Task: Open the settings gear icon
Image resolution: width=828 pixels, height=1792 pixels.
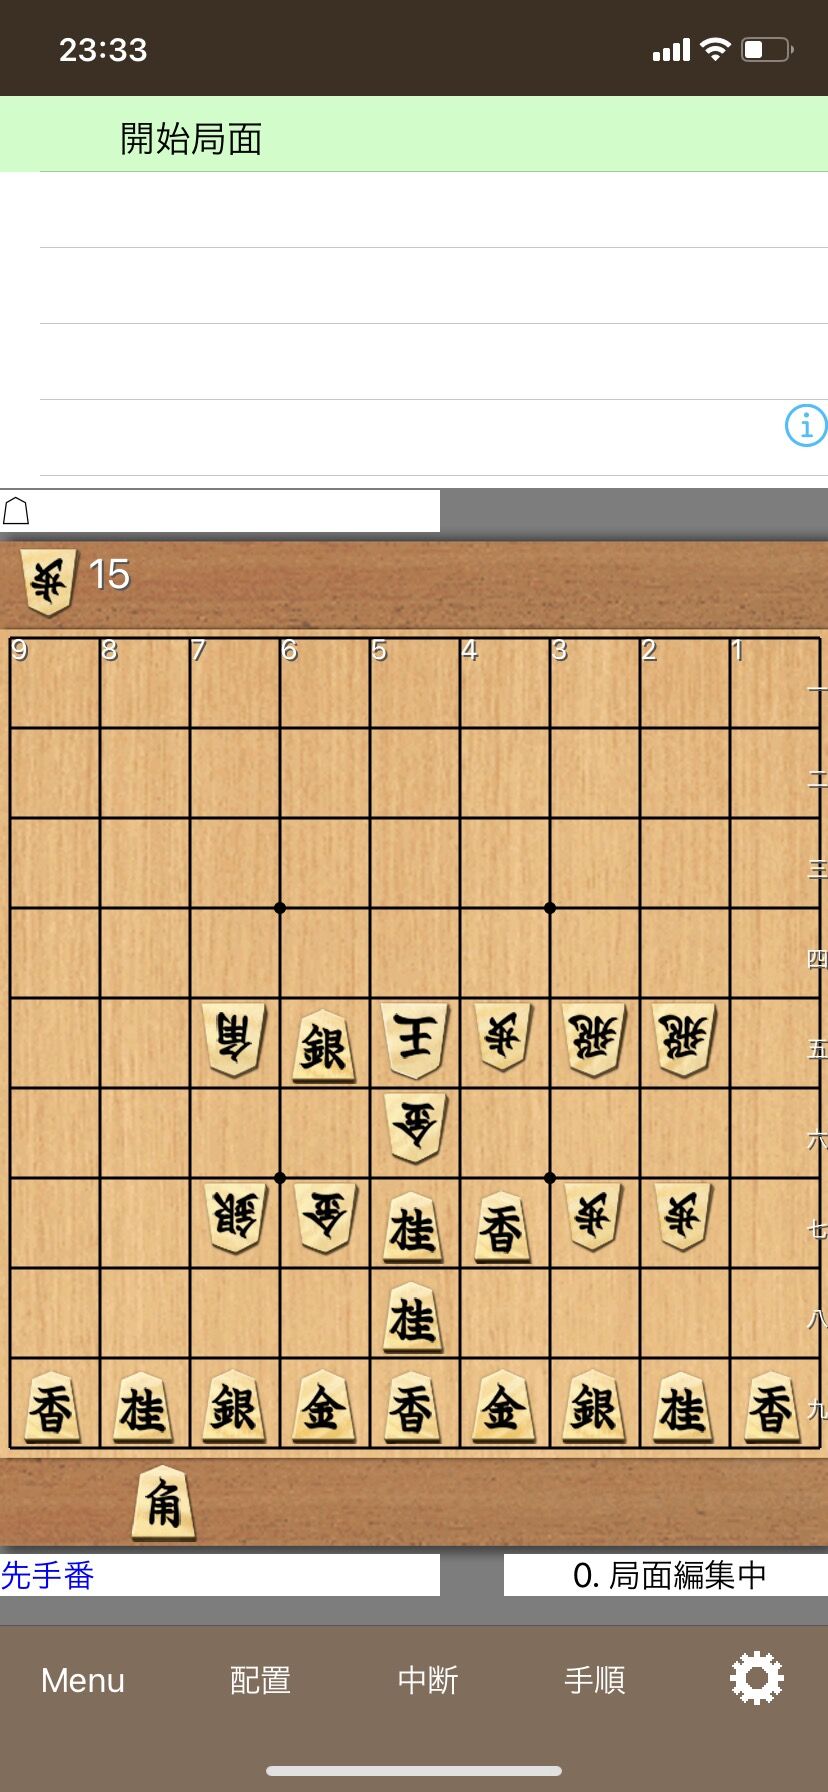Action: click(757, 1679)
